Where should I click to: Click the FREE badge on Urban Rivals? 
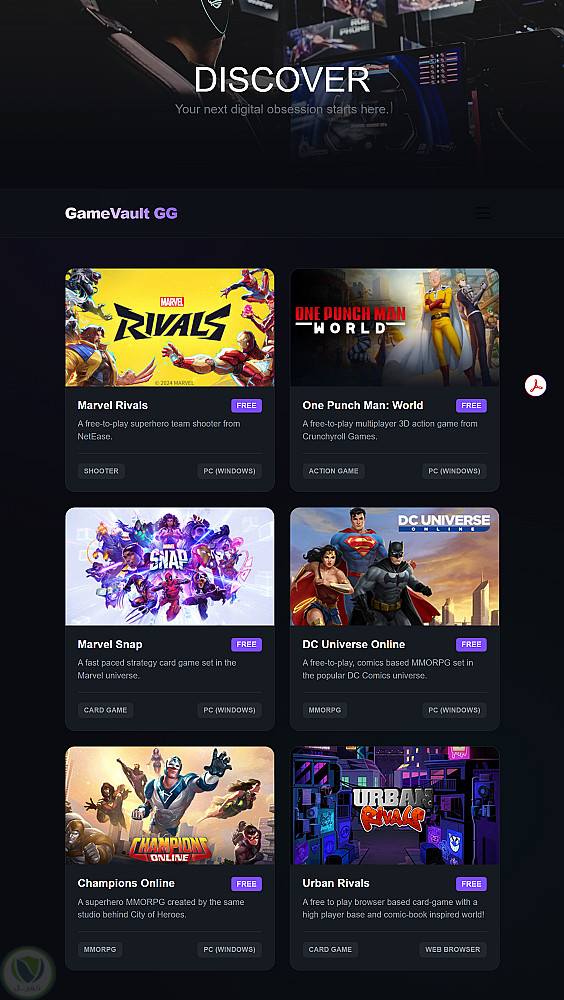click(471, 884)
